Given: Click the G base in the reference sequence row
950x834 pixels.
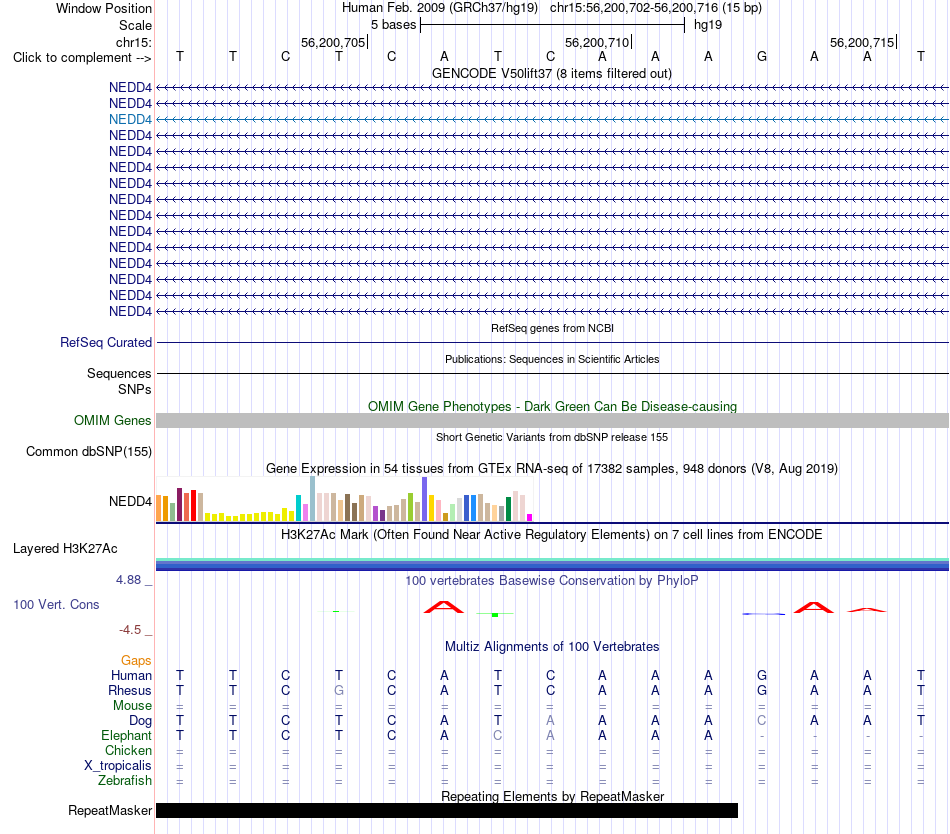Looking at the screenshot, I should click(762, 56).
